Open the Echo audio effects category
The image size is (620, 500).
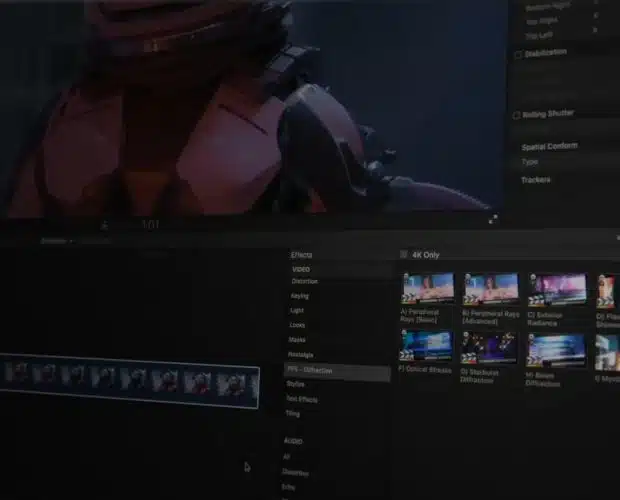tap(288, 487)
